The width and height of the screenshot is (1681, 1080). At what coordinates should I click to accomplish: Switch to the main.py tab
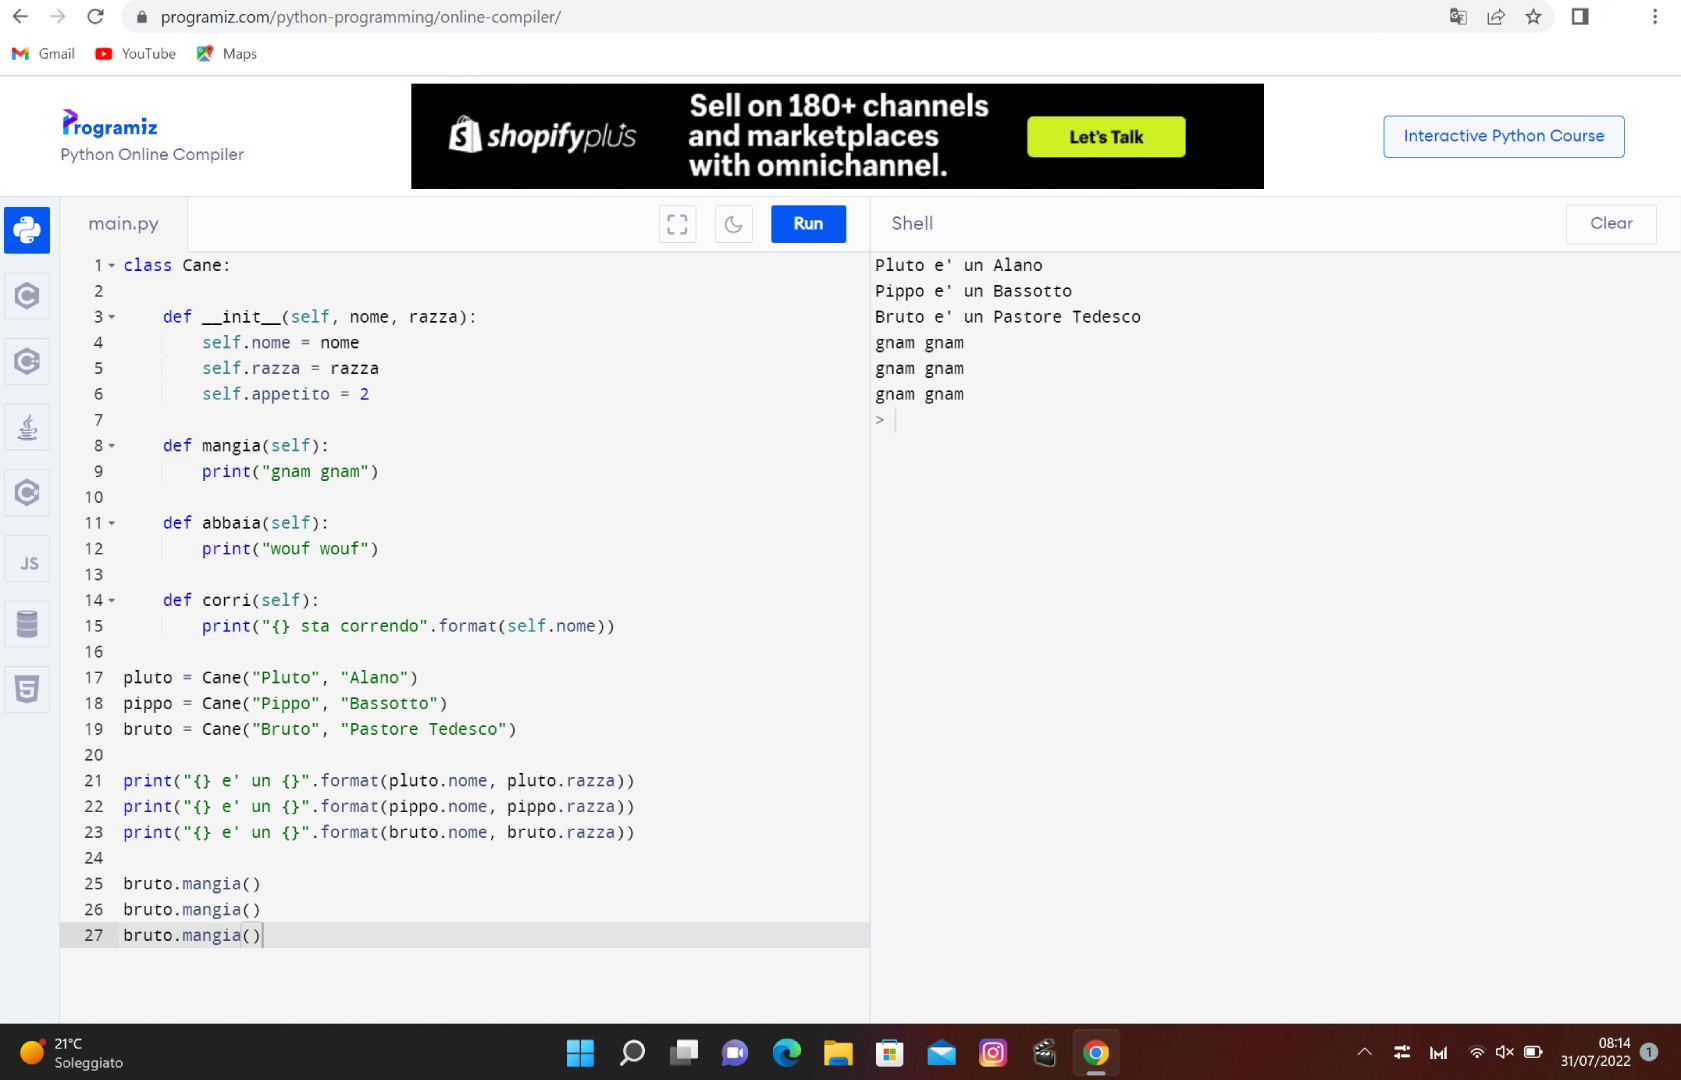pos(123,224)
